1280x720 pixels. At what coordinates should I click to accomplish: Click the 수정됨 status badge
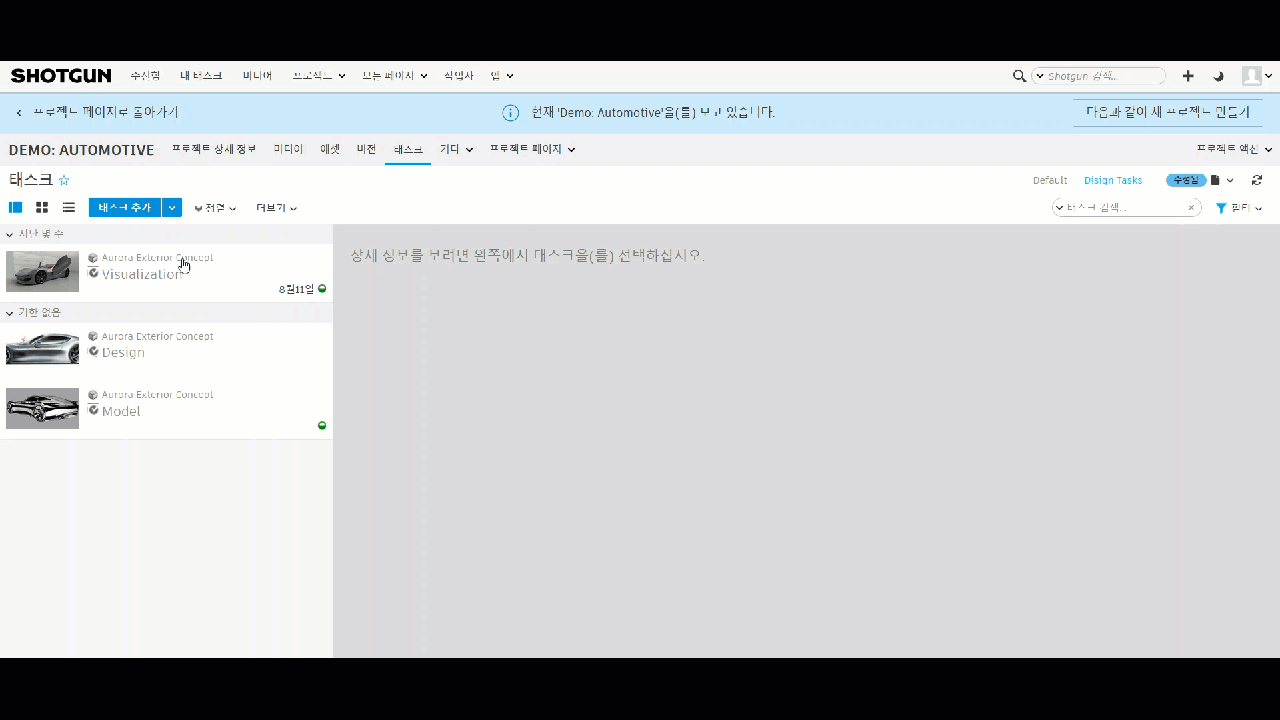pos(1186,180)
